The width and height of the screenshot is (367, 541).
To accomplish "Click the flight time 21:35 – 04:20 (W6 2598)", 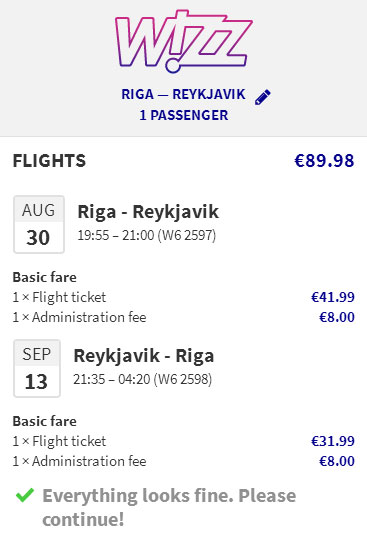I will point(143,379).
